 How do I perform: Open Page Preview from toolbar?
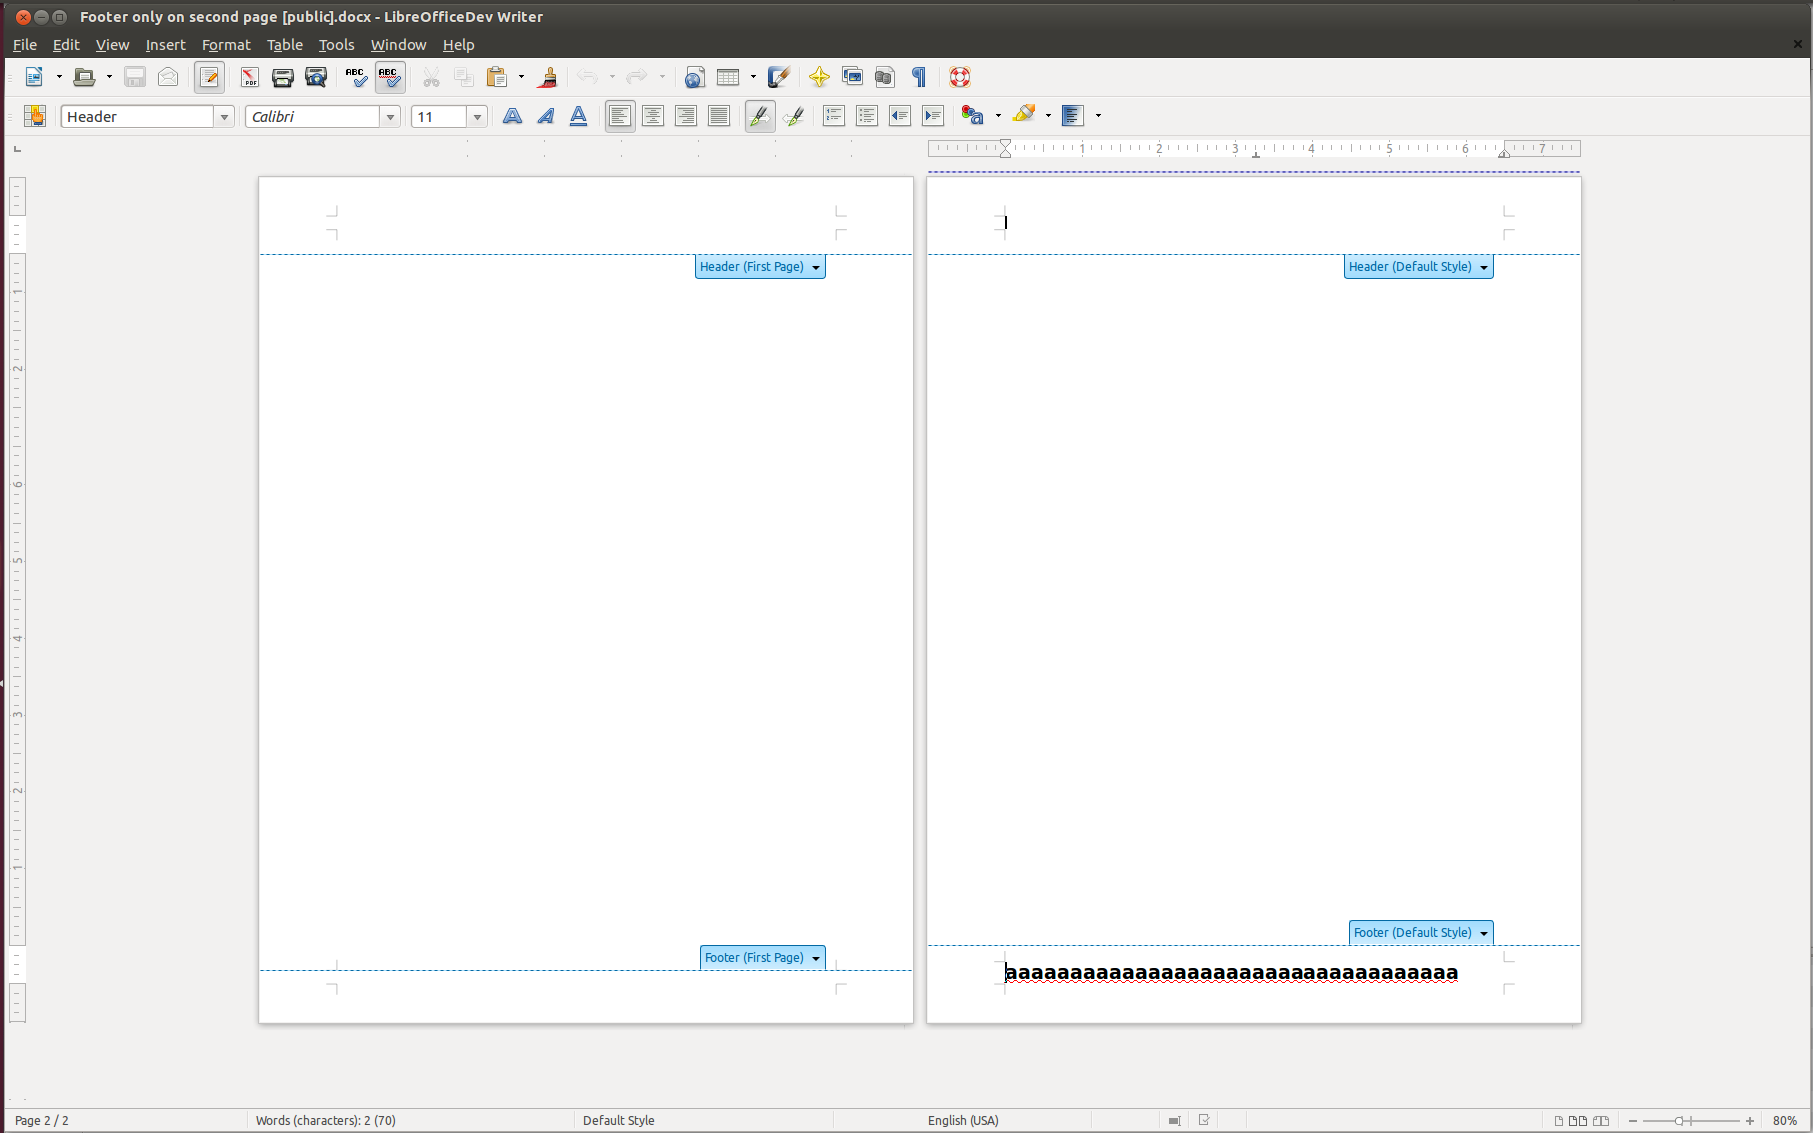click(x=316, y=77)
